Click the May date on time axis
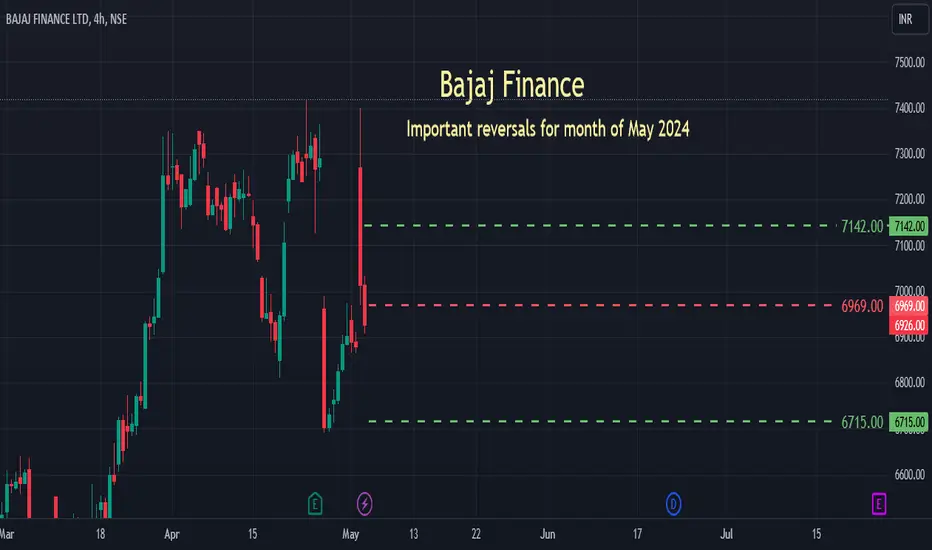Viewport: 932px width, 550px height. 351,534
